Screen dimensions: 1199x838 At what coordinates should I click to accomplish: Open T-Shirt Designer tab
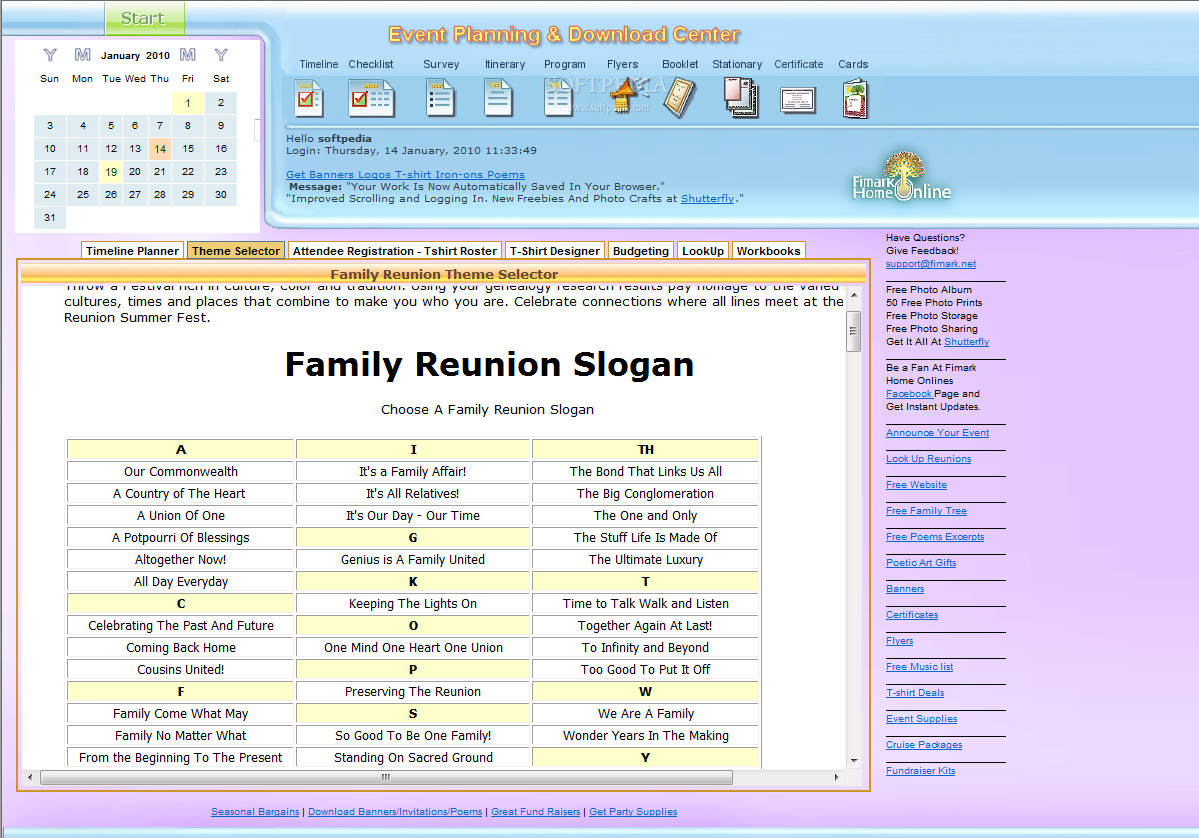coord(555,251)
